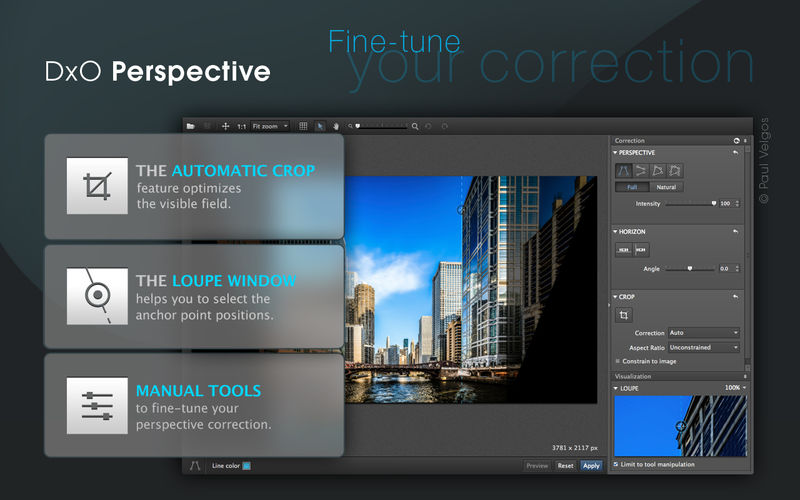800x500 pixels.
Task: Collapse the HORIZON section
Action: (615, 232)
